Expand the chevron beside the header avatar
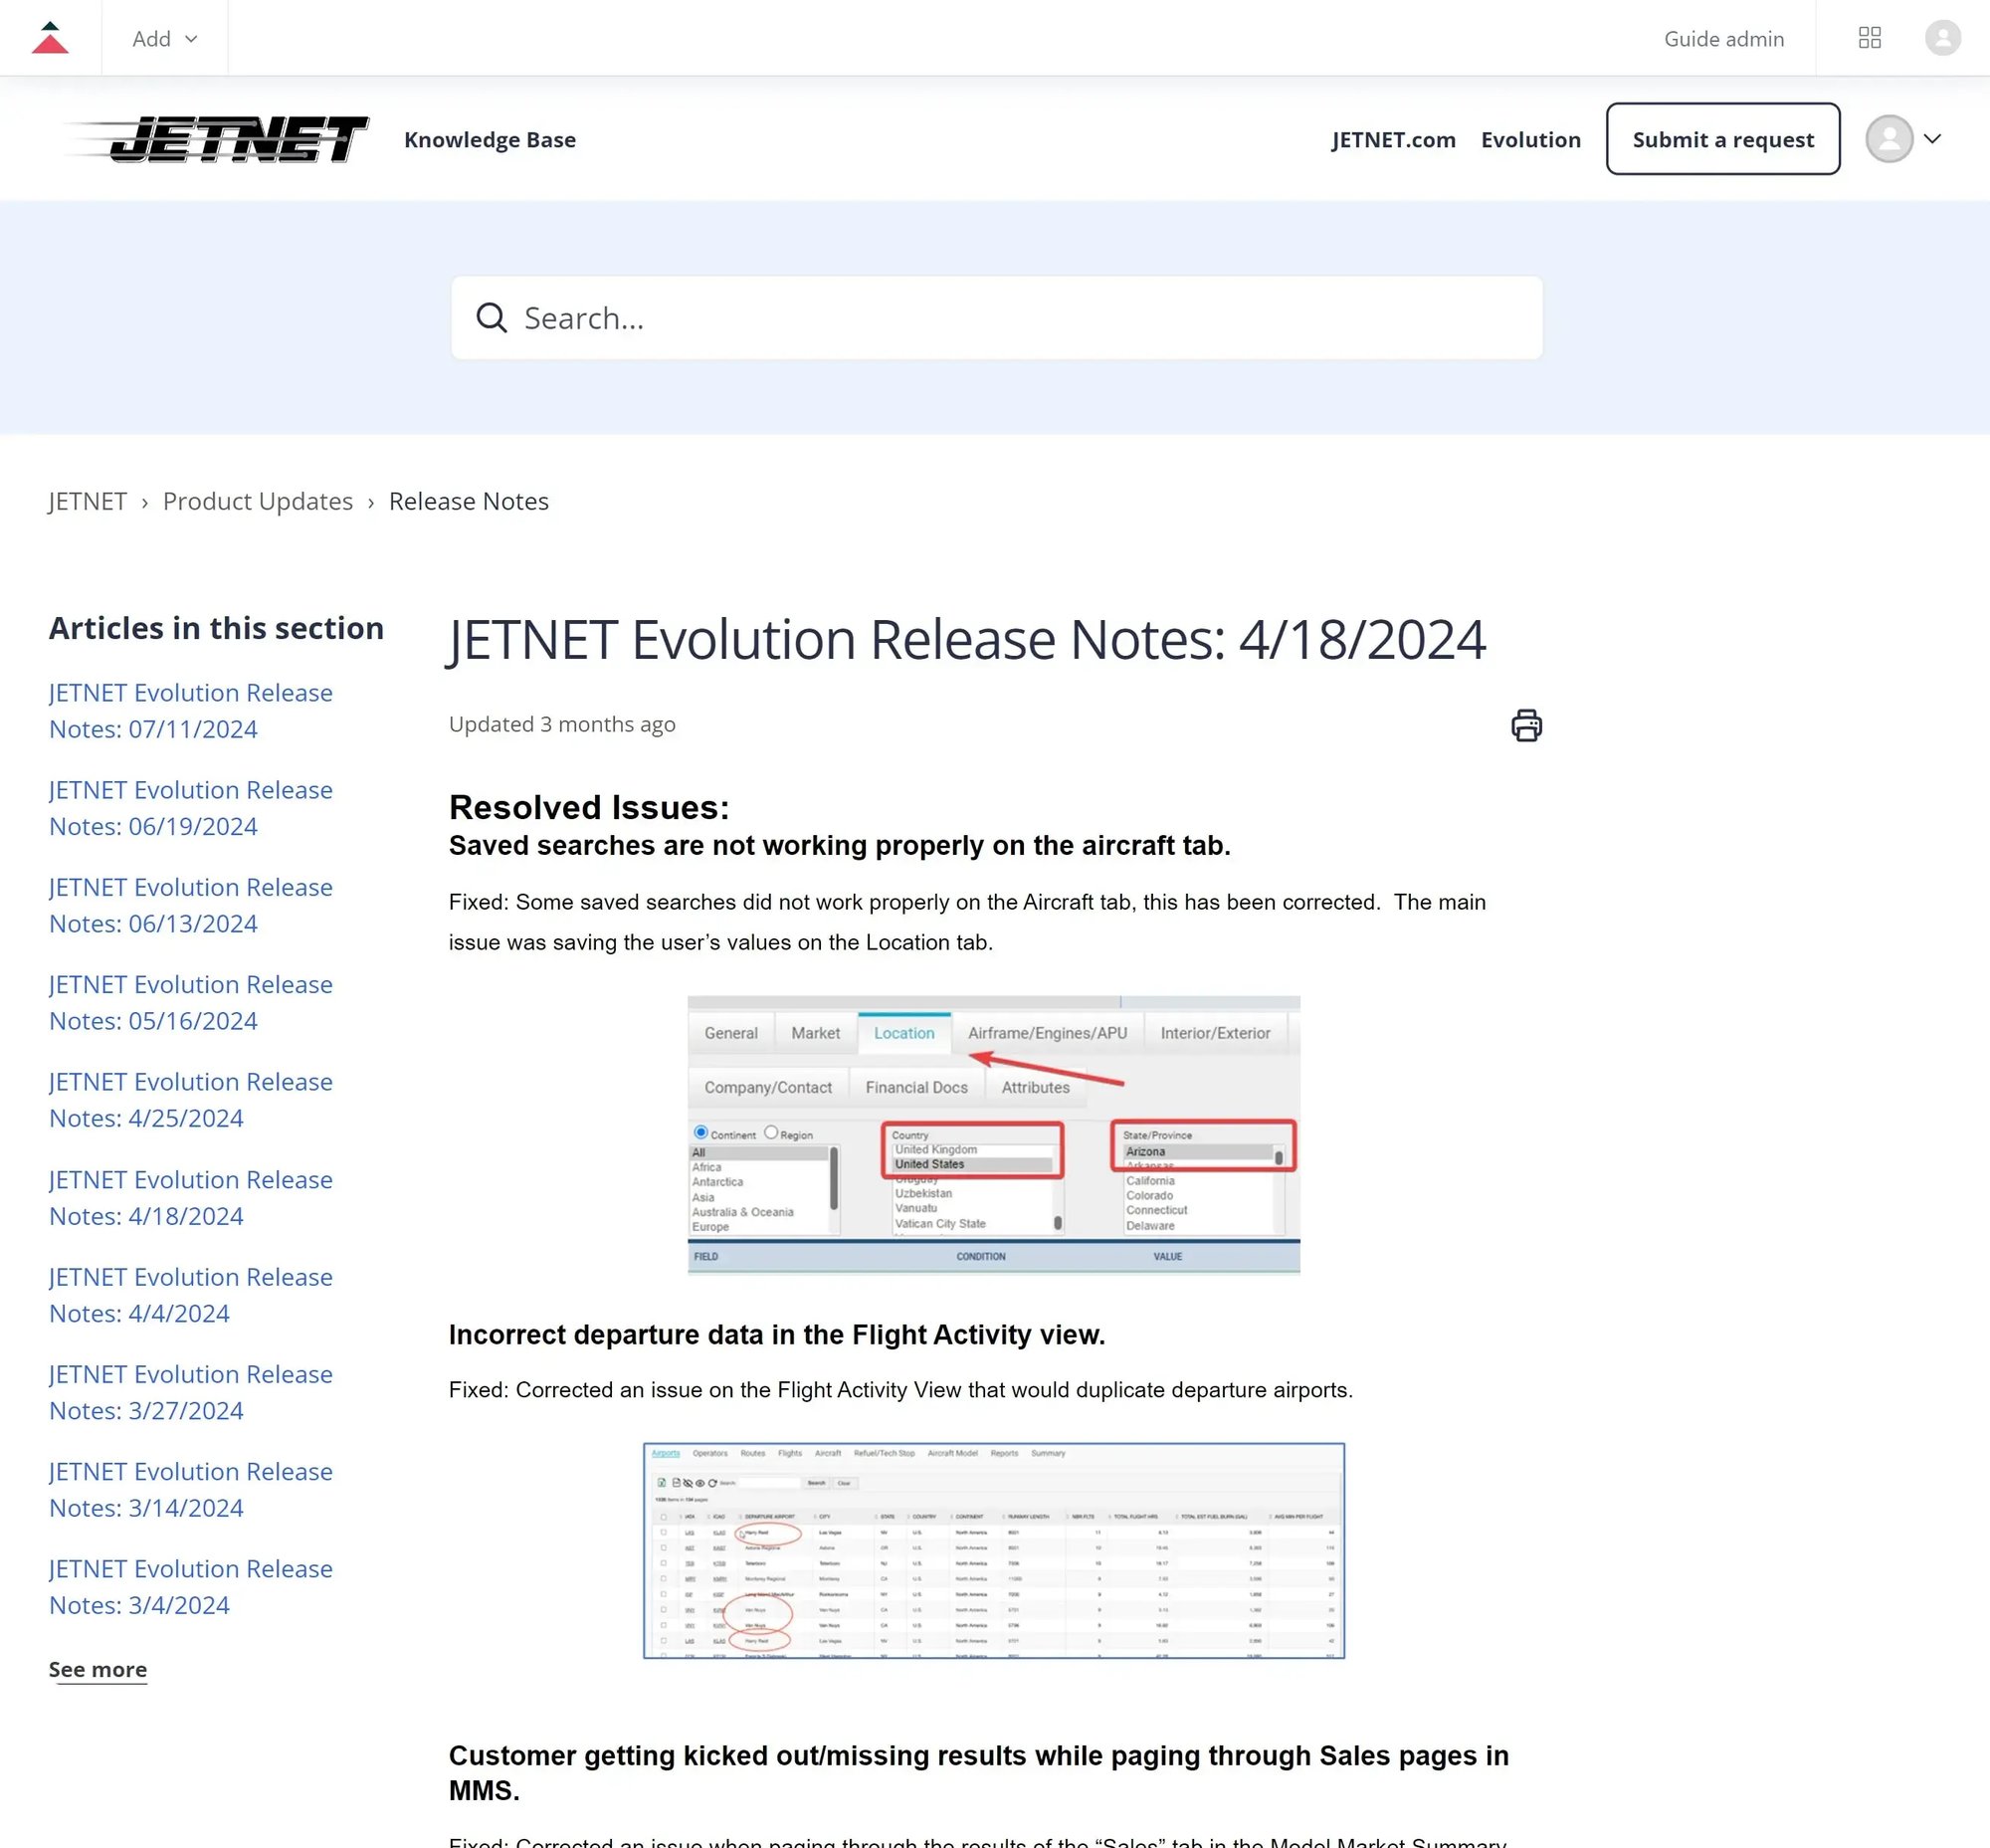 pos(1932,139)
